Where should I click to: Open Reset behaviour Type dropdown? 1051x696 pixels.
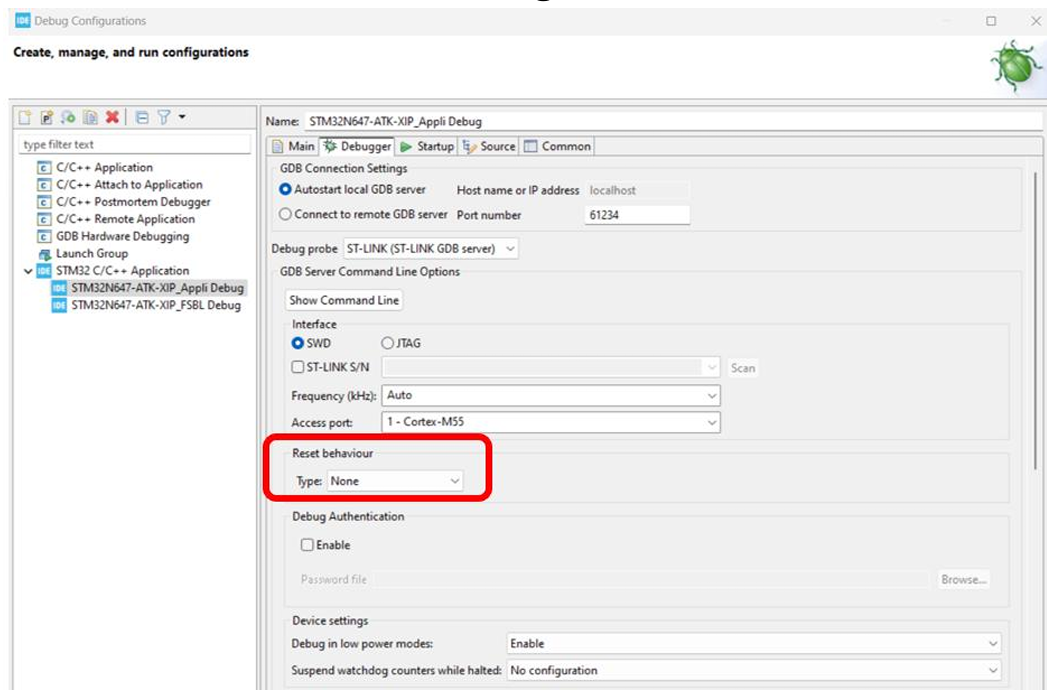[395, 481]
